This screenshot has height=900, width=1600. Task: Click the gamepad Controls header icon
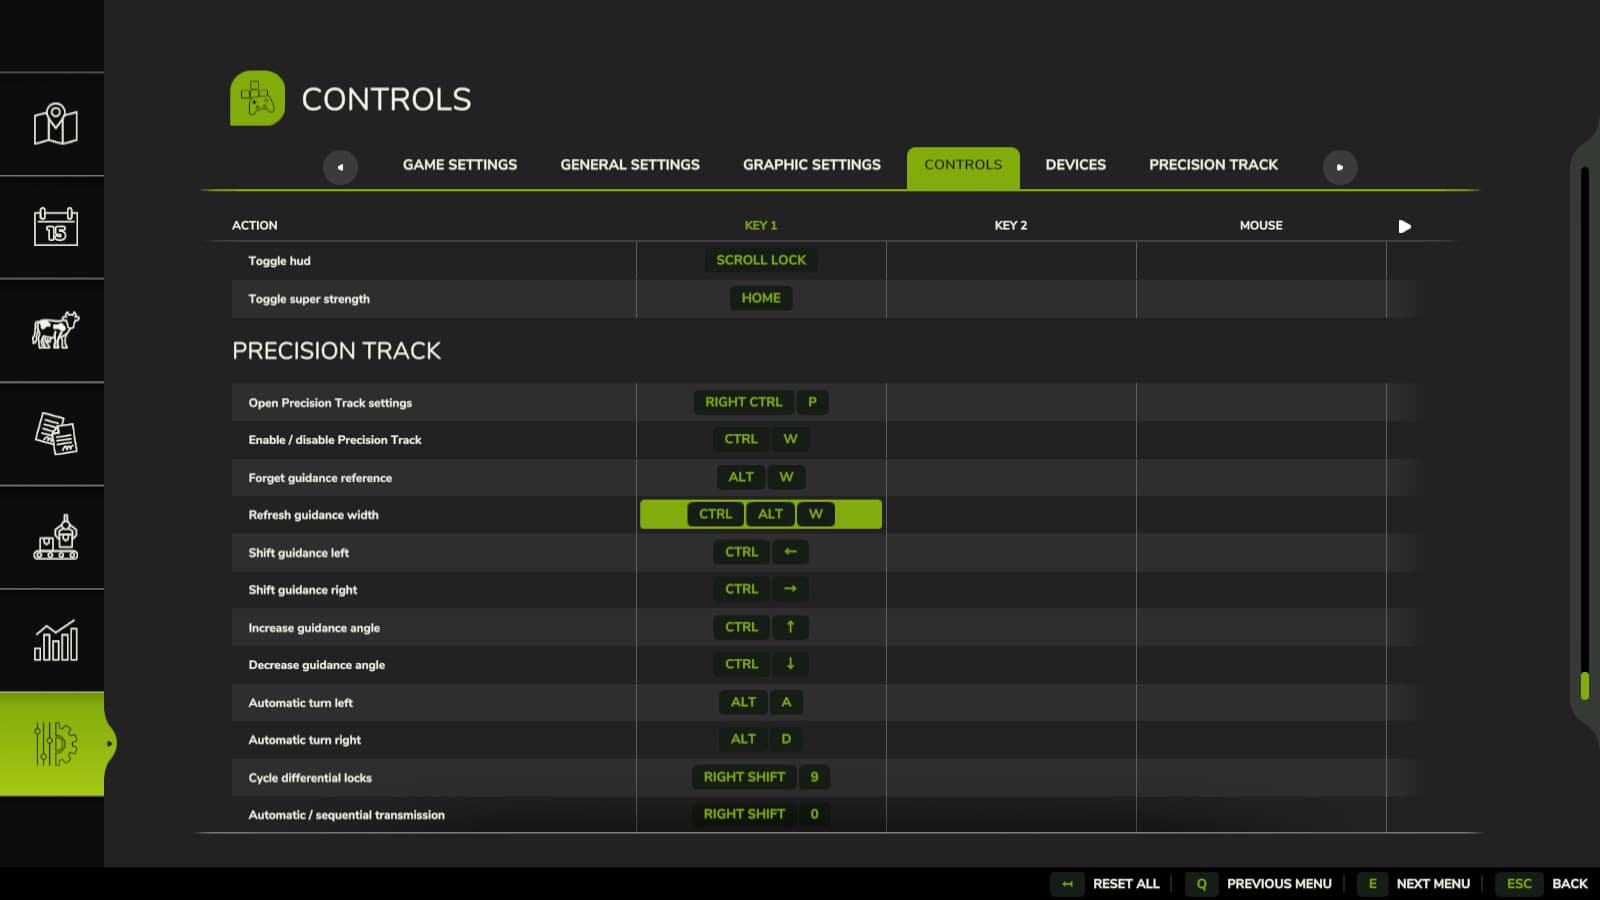point(257,98)
